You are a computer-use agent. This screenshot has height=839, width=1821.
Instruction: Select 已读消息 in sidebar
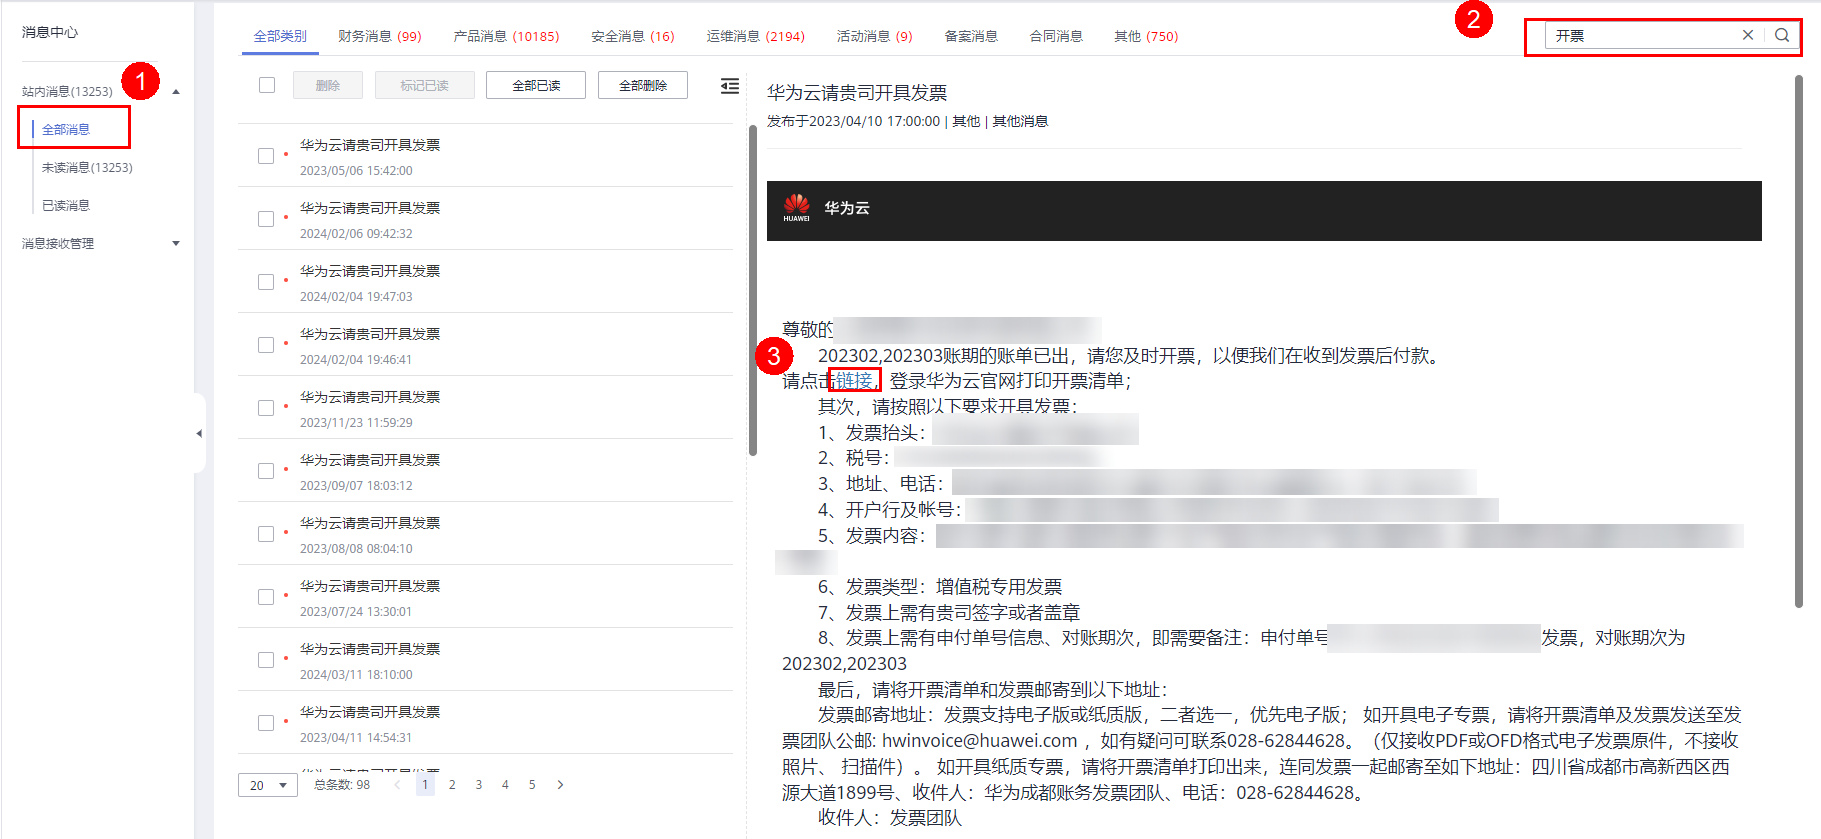66,205
